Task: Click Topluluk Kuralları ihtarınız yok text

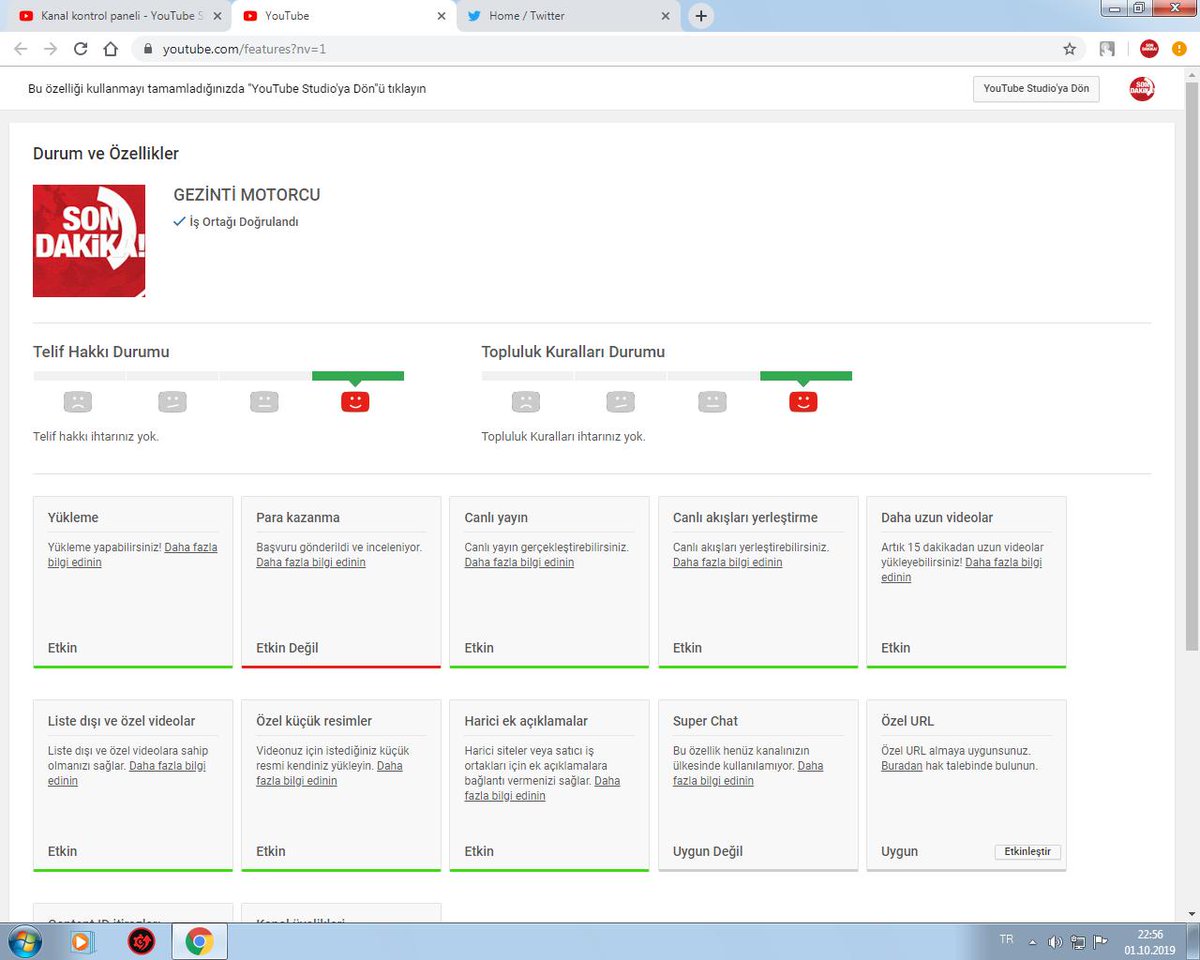Action: tap(563, 437)
